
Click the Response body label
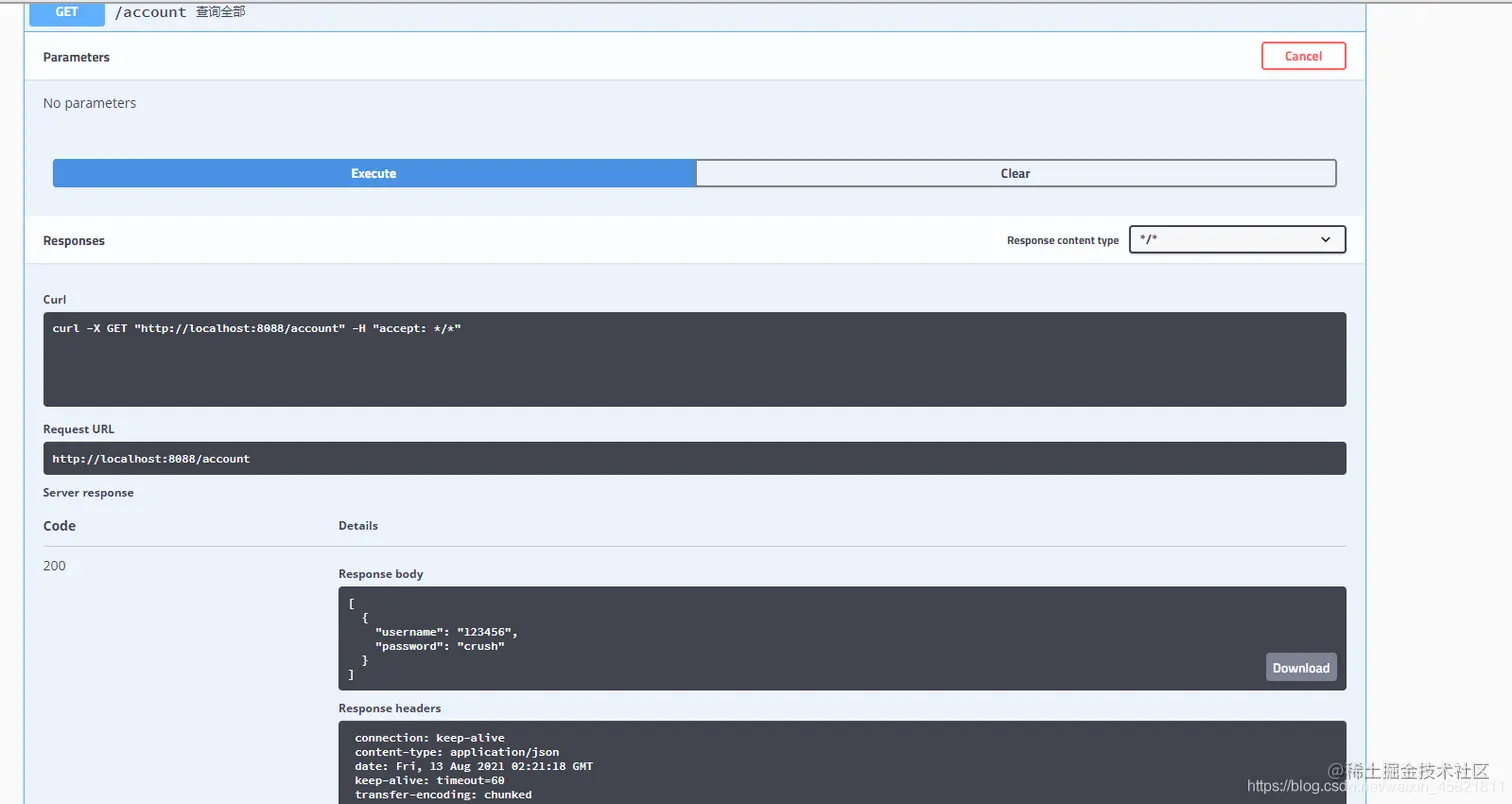point(381,574)
